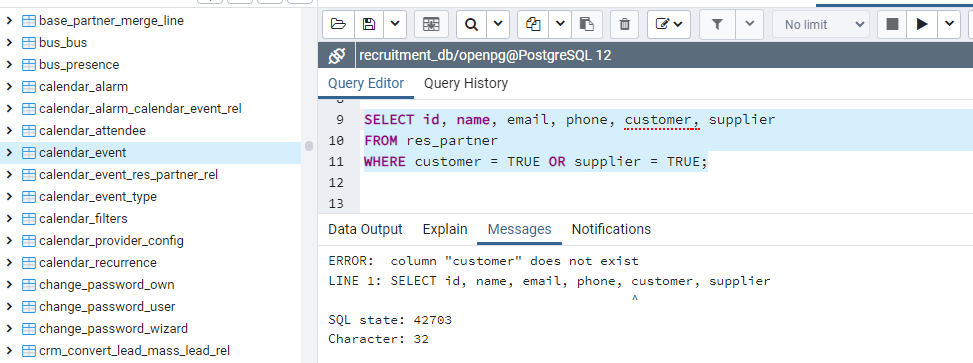Click the Copy icon in toolbar
Screen dimensions: 973x363
(533, 24)
